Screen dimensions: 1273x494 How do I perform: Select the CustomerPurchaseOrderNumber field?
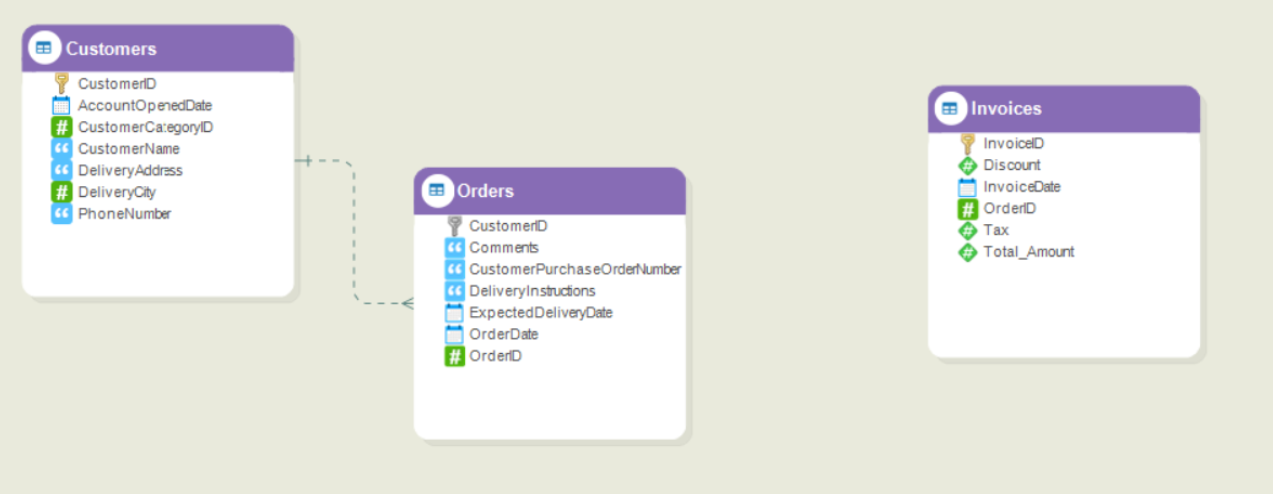coord(576,269)
